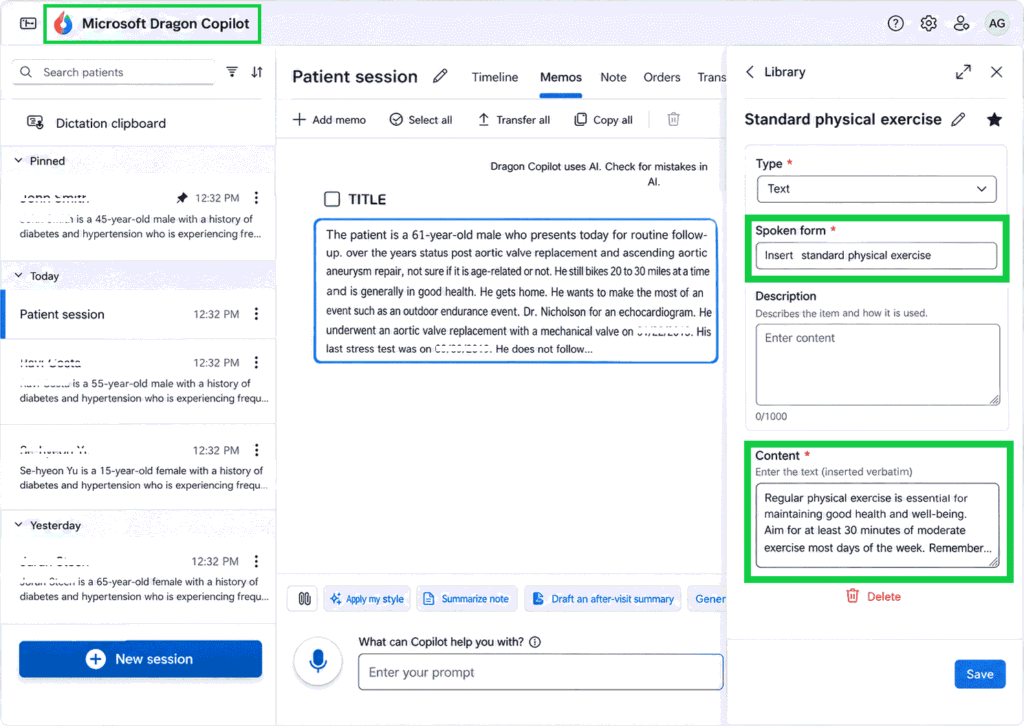Click the Enter your prompt field

coord(541,672)
